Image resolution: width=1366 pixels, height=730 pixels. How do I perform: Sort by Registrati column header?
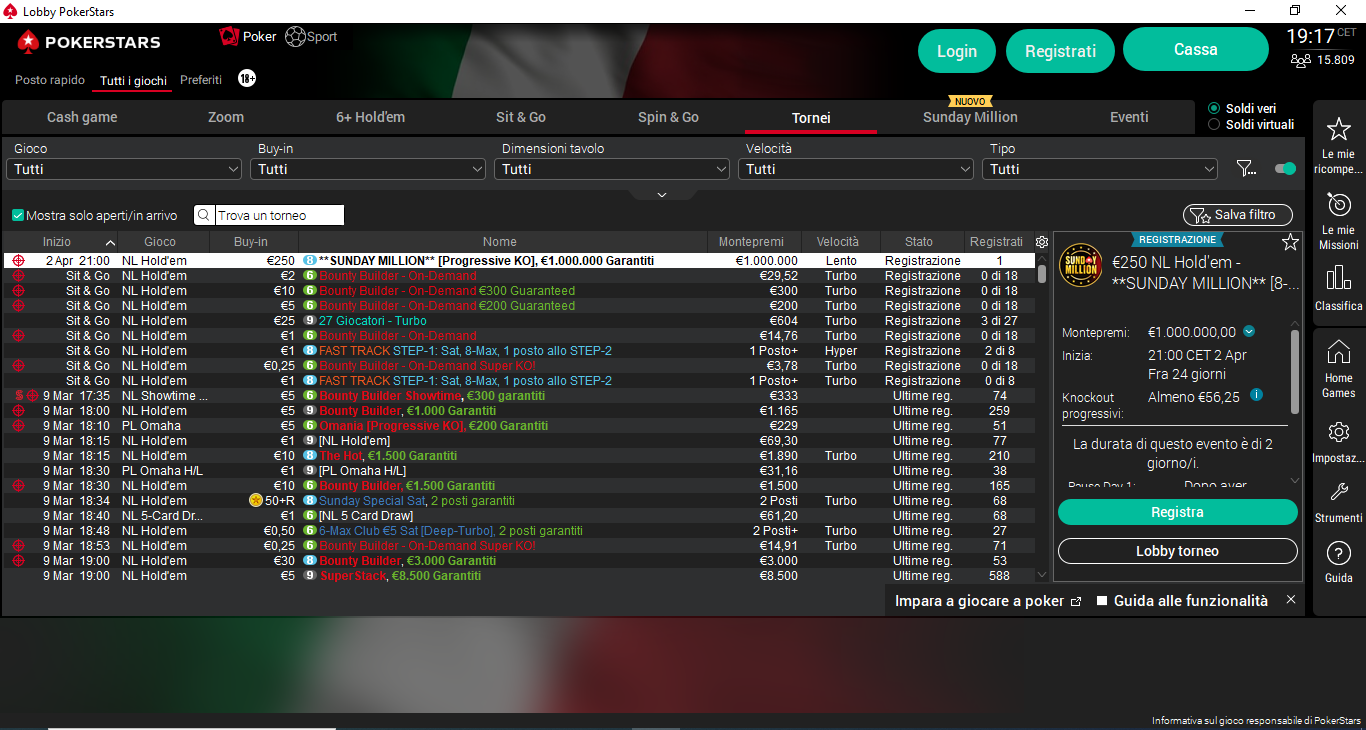[x=996, y=242]
